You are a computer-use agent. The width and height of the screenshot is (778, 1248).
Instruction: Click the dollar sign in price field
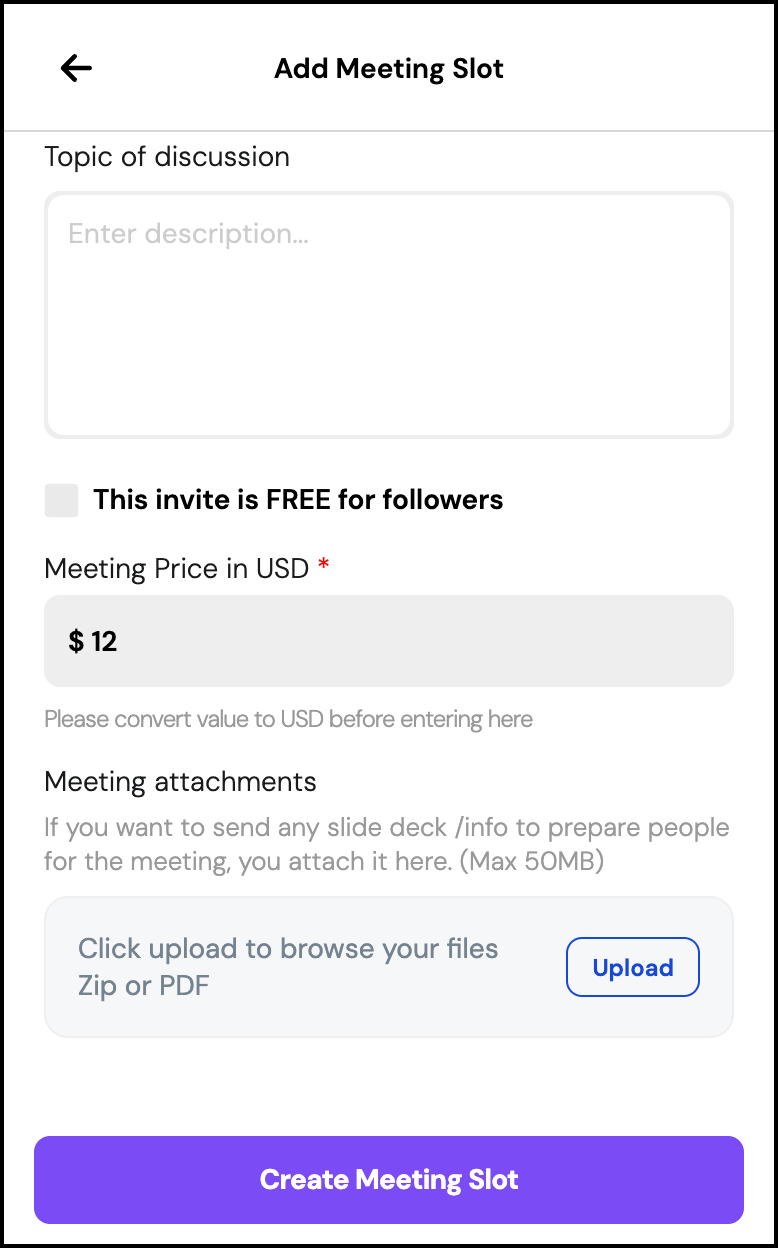[76, 641]
